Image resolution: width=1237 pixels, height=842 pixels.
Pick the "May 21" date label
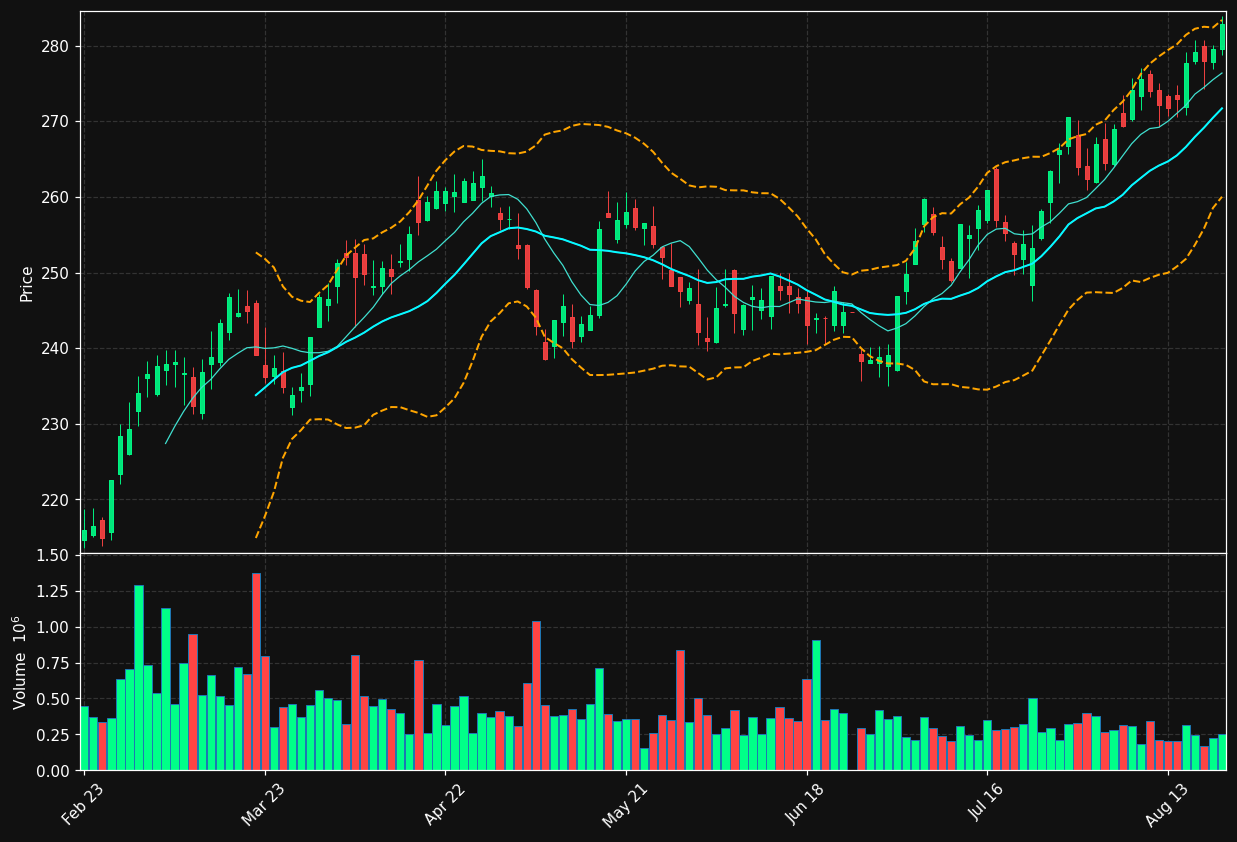coord(624,804)
